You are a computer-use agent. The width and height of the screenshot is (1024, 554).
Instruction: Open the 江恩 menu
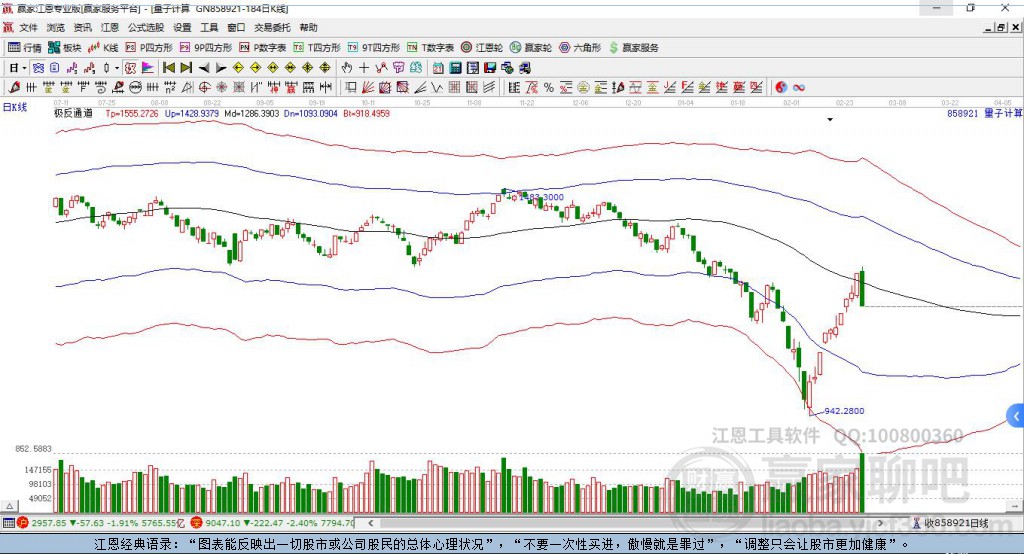coord(110,27)
